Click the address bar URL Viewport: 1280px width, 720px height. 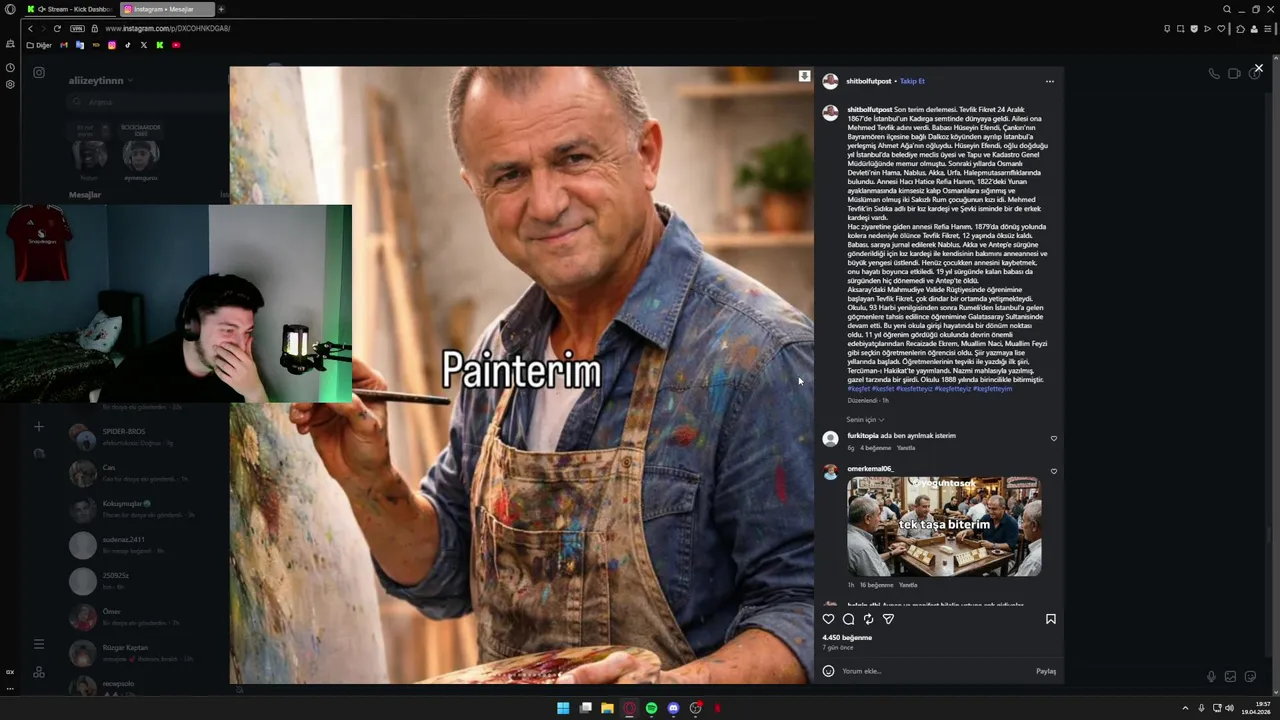(x=168, y=28)
